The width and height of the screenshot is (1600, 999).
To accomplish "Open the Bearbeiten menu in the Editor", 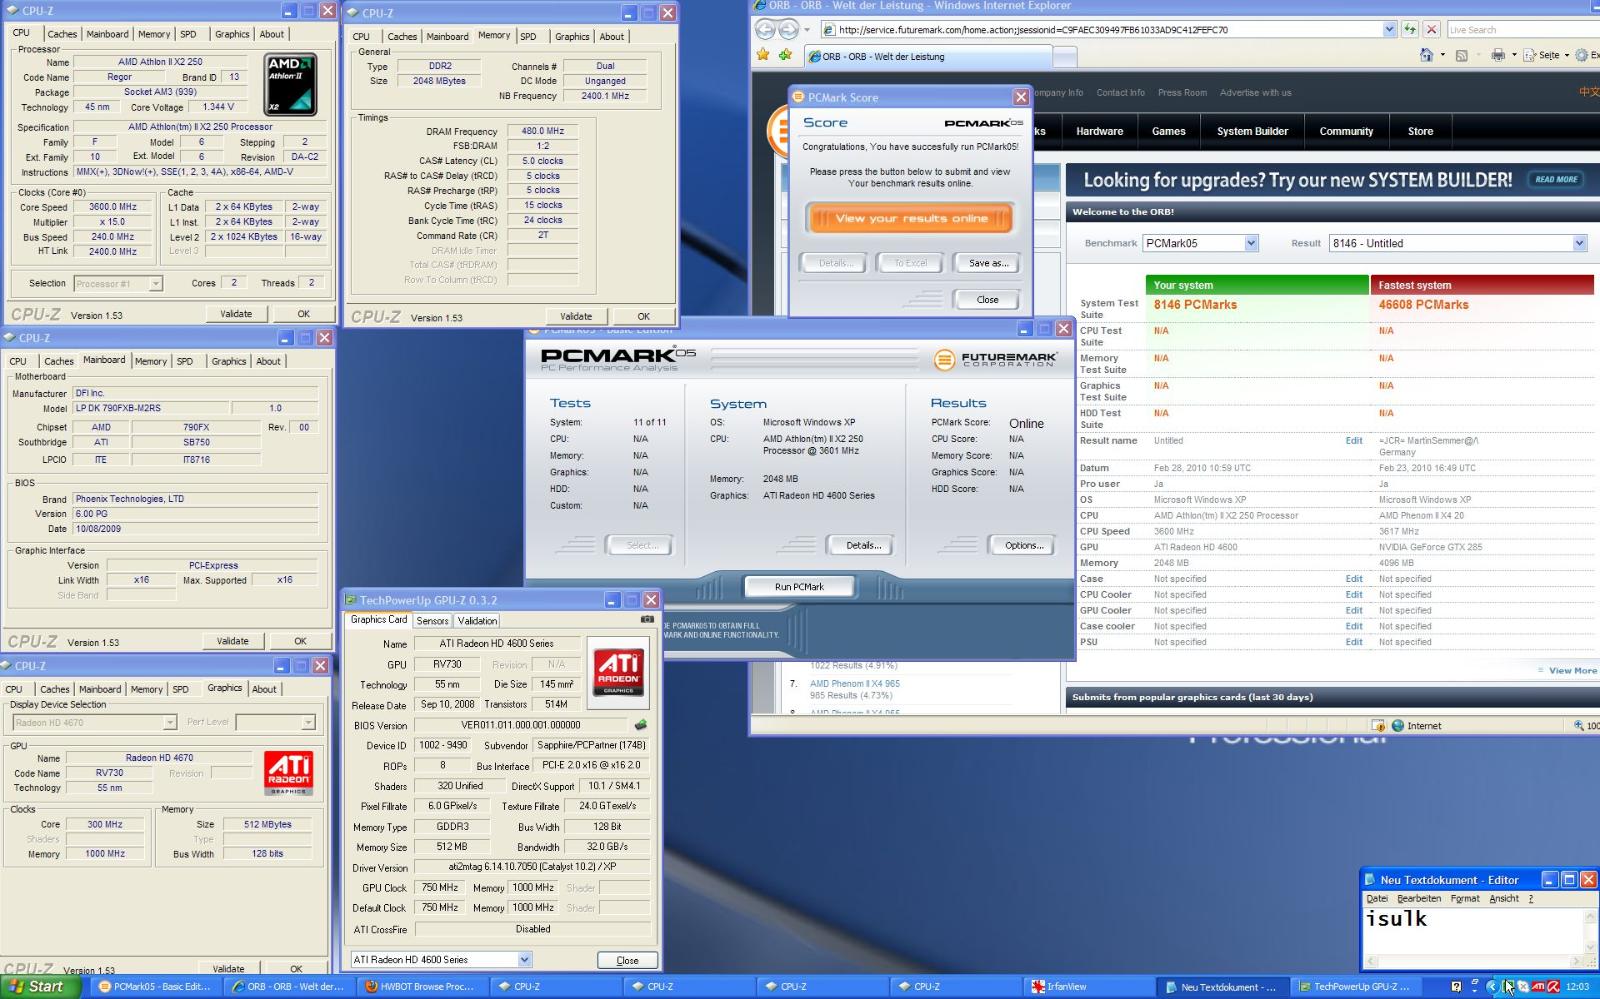I will [x=1419, y=898].
